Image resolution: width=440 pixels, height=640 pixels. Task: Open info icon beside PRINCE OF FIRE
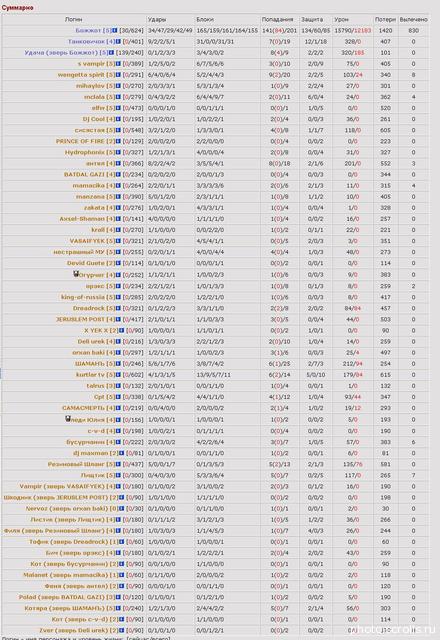tap(118, 141)
